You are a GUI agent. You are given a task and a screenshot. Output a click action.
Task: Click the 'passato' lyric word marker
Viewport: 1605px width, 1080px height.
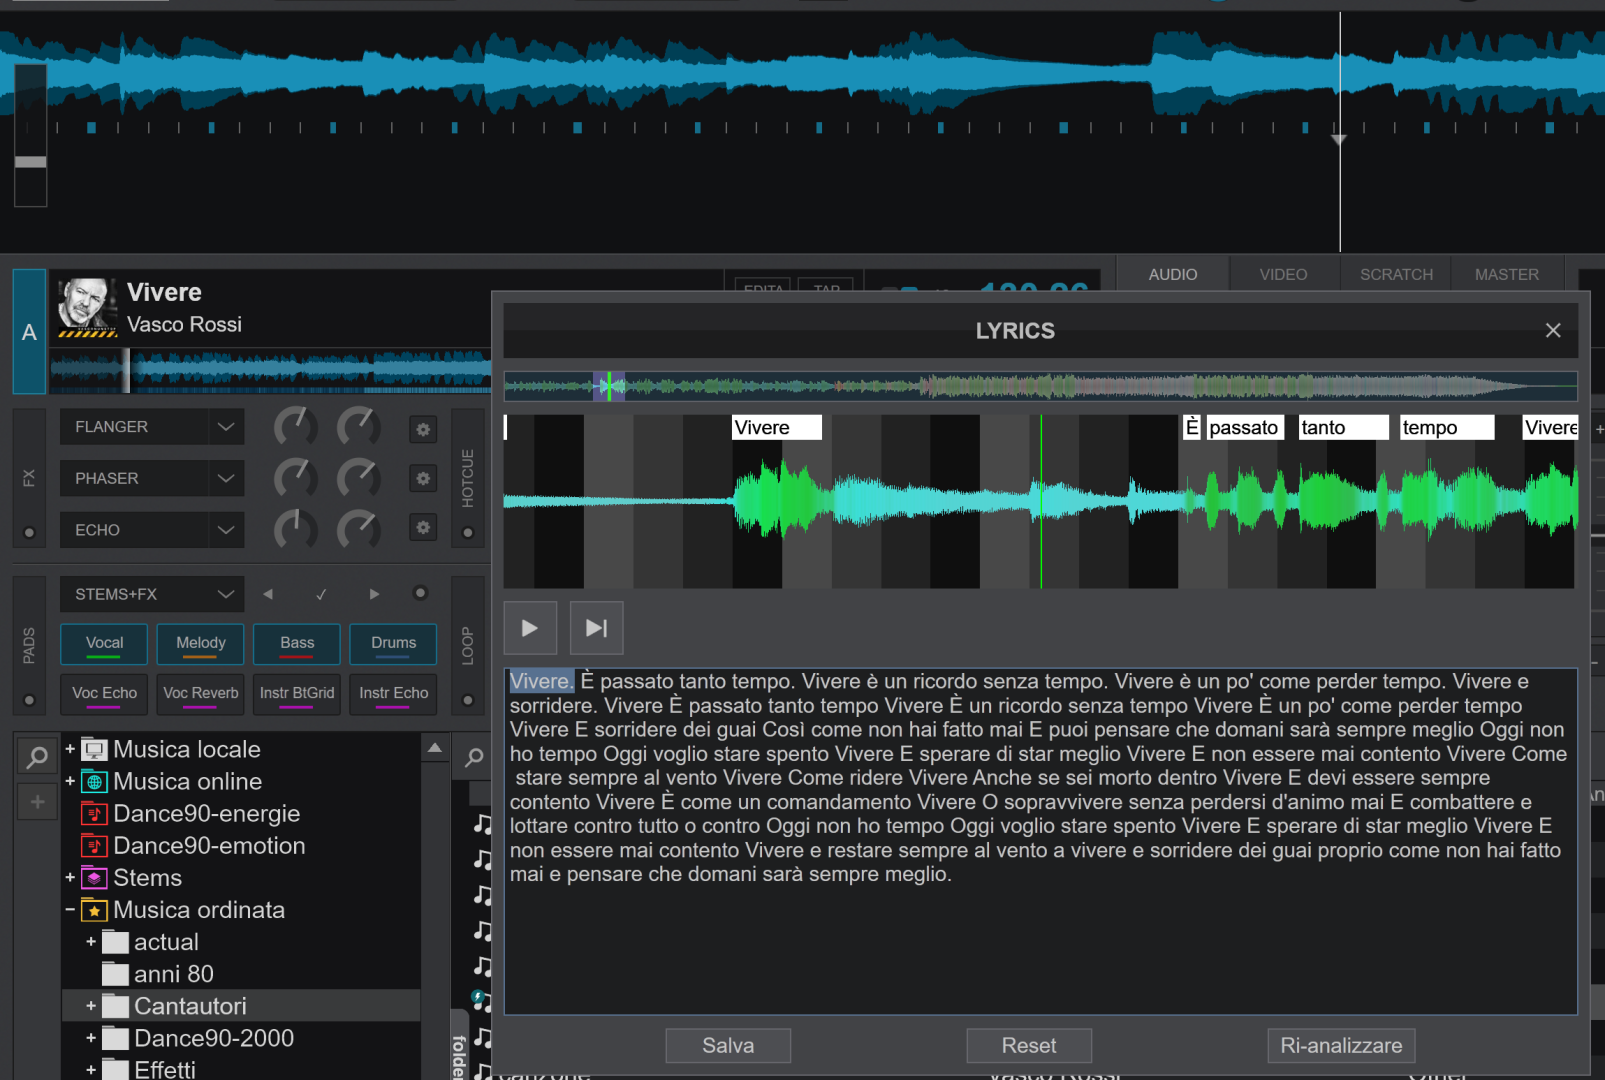pyautogui.click(x=1243, y=428)
